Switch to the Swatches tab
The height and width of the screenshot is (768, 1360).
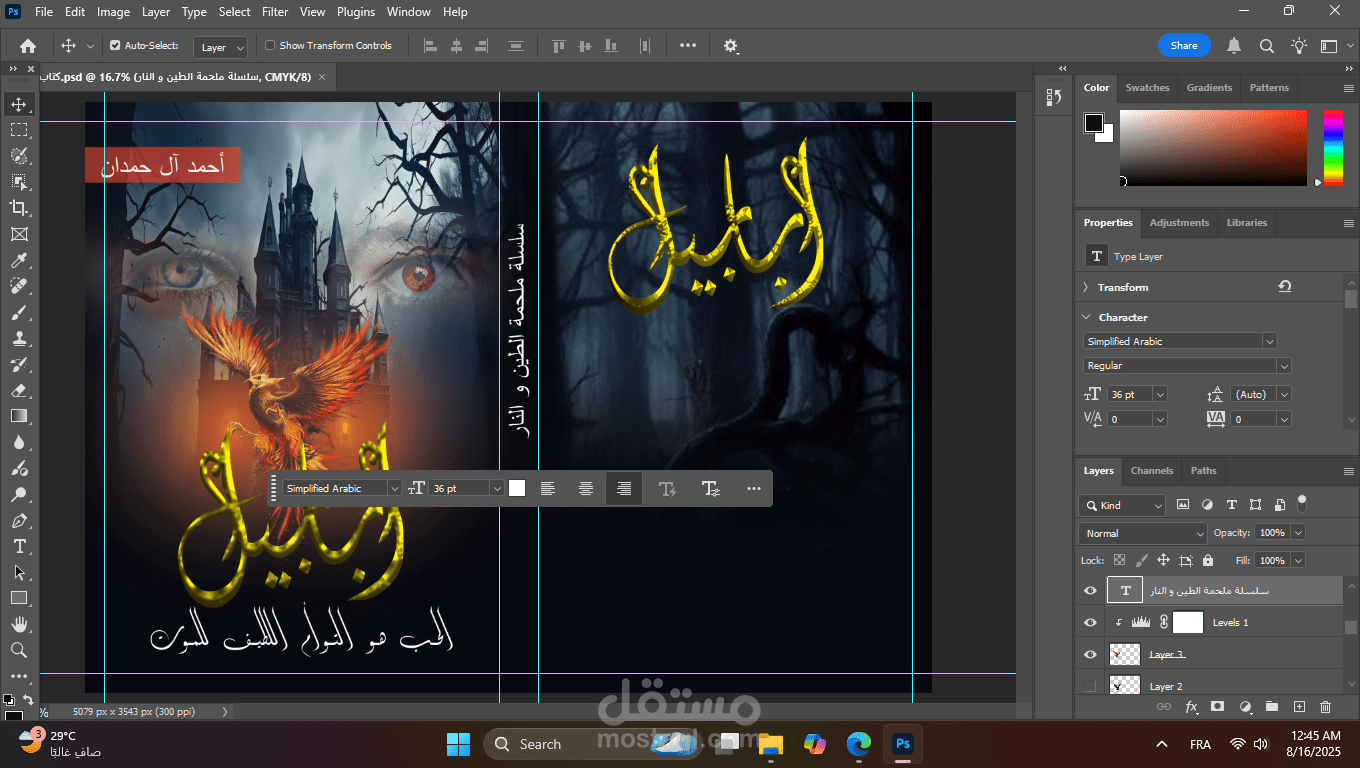(1147, 88)
